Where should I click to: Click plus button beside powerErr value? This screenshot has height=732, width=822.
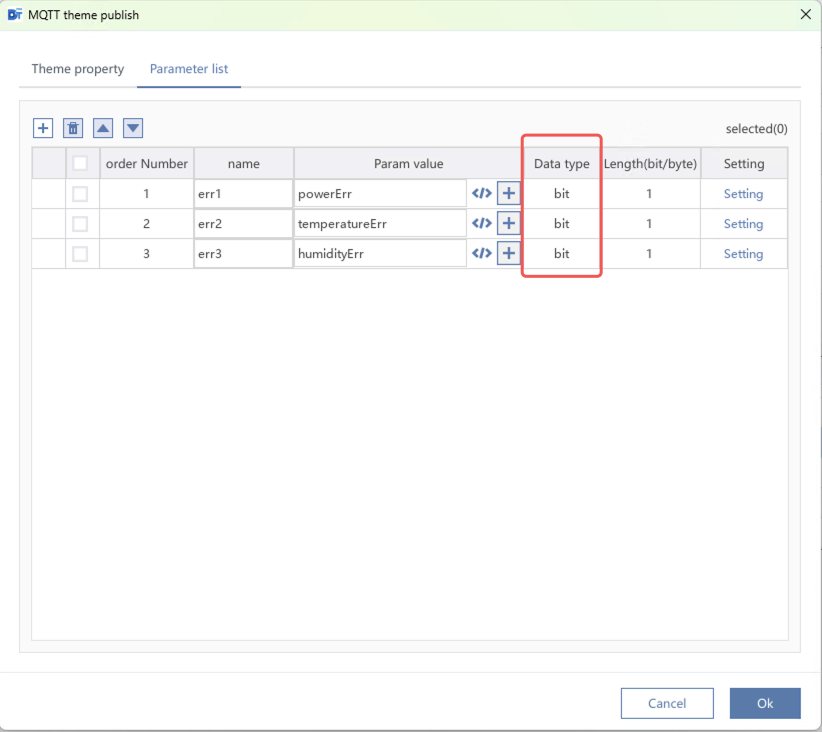coord(509,194)
